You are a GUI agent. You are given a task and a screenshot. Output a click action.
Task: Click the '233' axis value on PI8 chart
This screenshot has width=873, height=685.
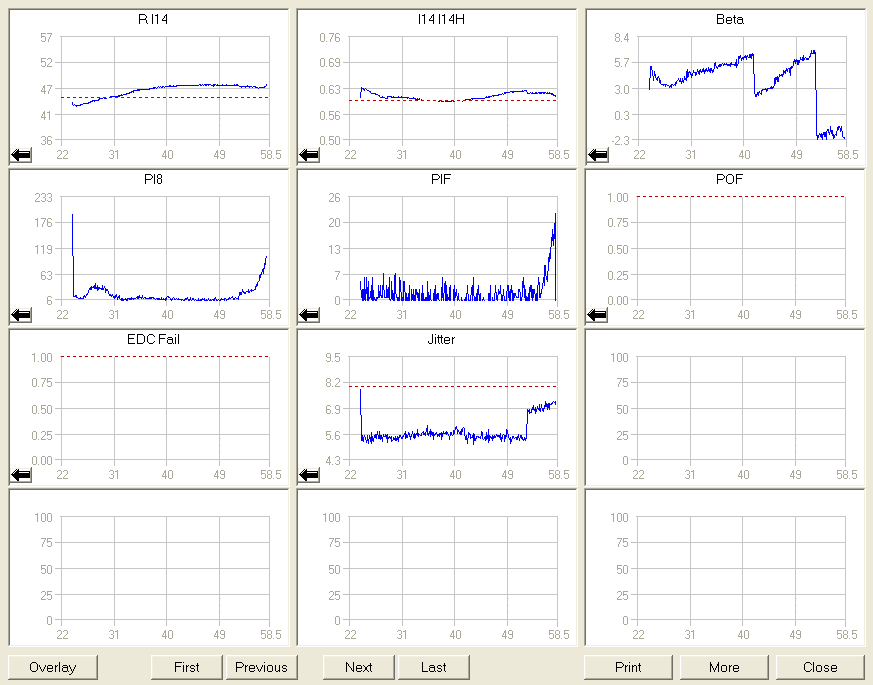point(43,197)
